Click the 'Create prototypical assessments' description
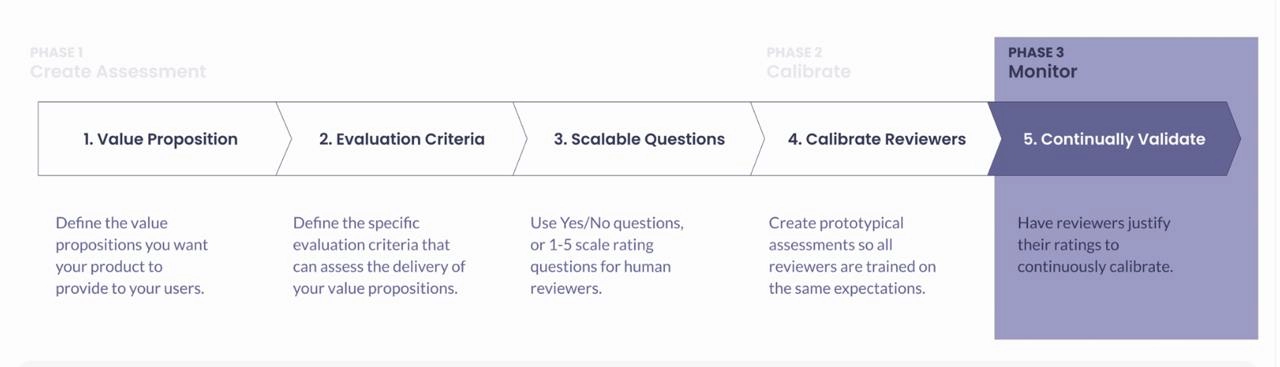This screenshot has height=367, width=1280. click(852, 255)
